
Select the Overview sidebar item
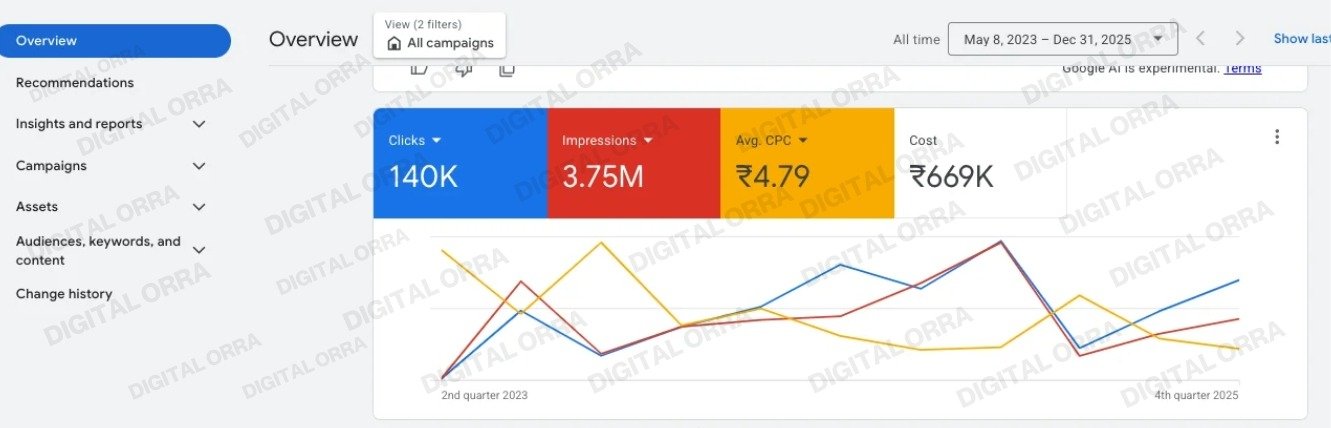tap(115, 41)
